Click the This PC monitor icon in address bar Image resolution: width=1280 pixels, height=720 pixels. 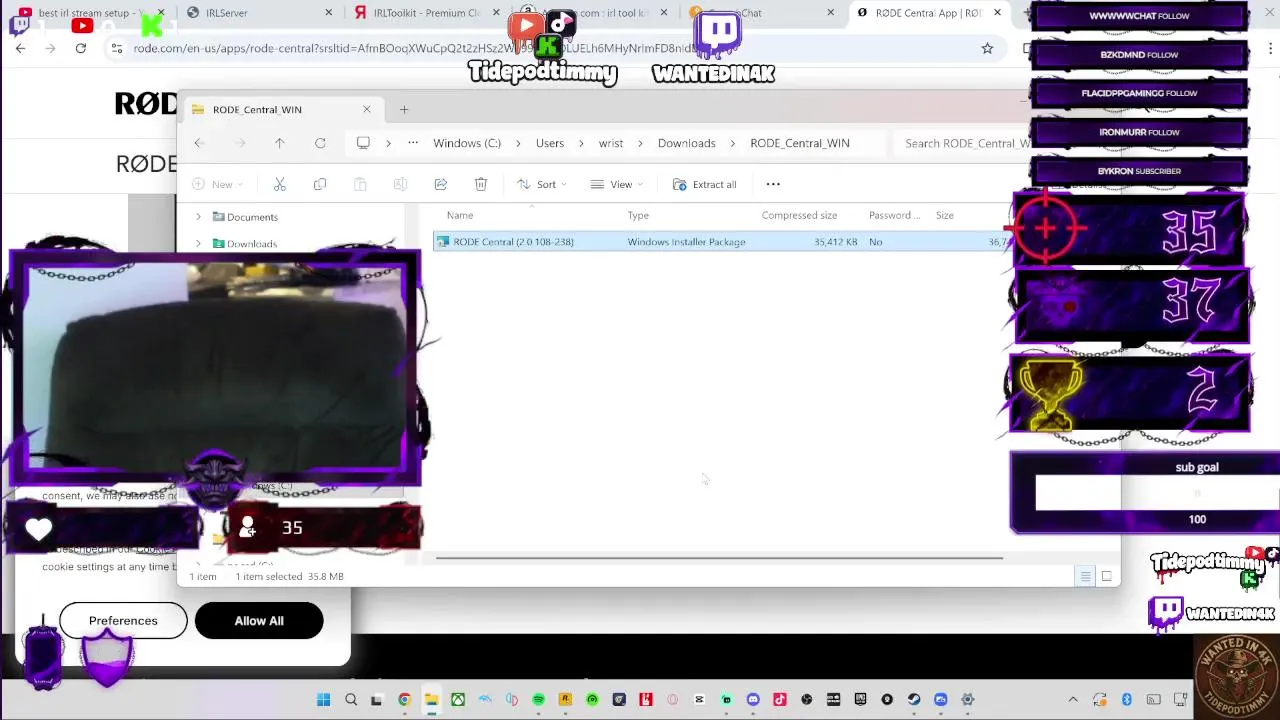[x=363, y=143]
